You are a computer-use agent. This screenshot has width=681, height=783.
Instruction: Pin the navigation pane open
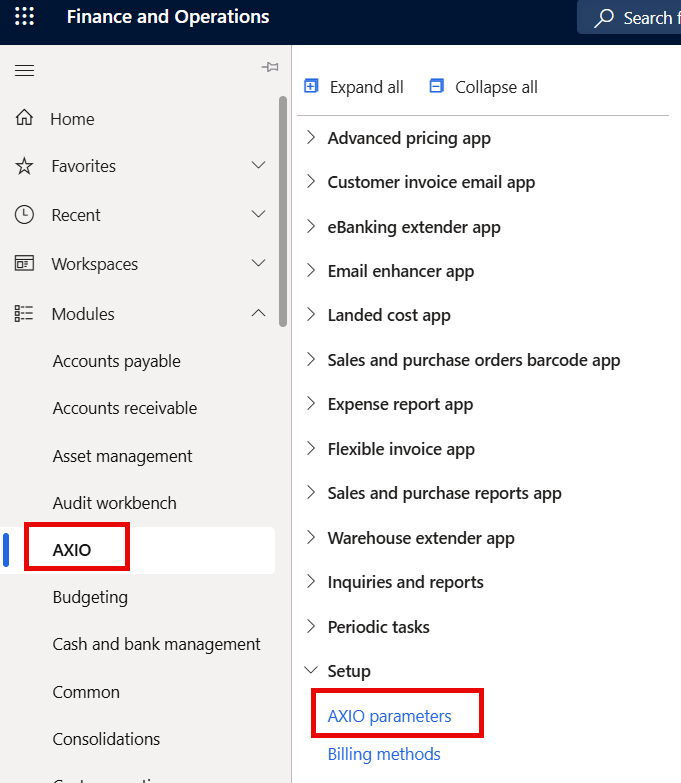(270, 67)
